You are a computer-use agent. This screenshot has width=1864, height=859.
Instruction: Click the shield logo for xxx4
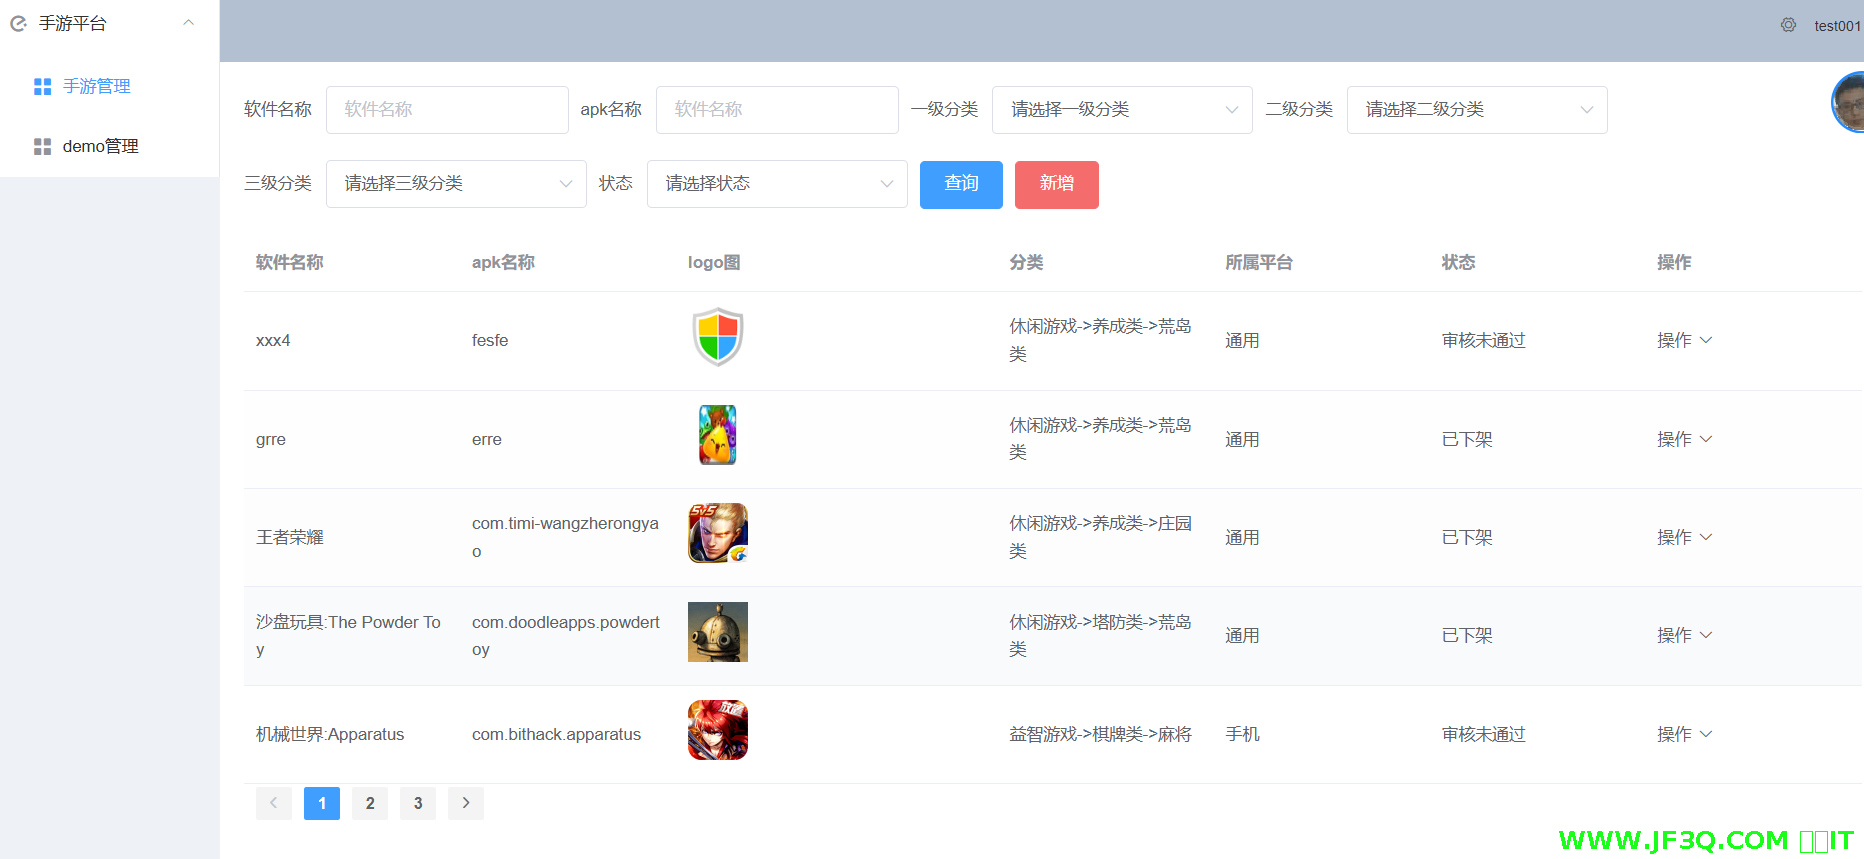[x=717, y=337]
